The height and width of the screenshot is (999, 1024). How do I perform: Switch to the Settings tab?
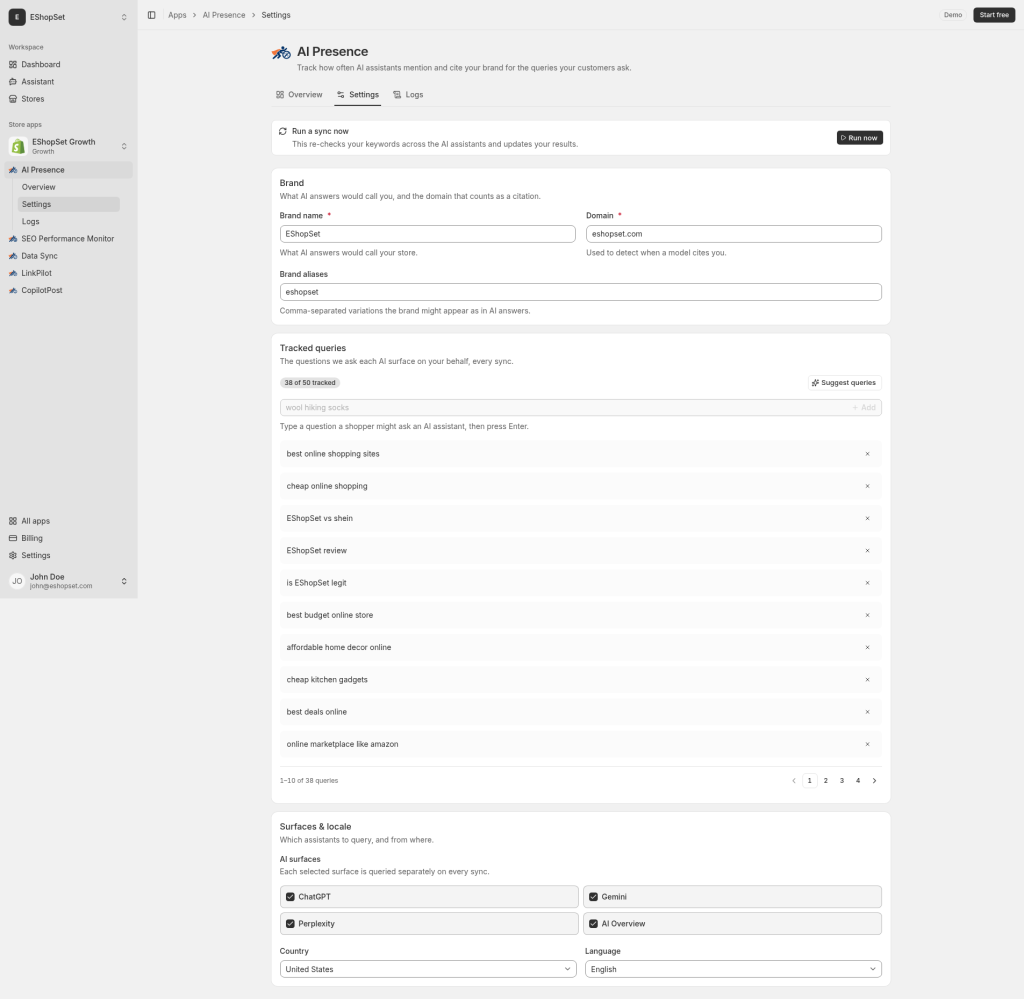tap(358, 95)
